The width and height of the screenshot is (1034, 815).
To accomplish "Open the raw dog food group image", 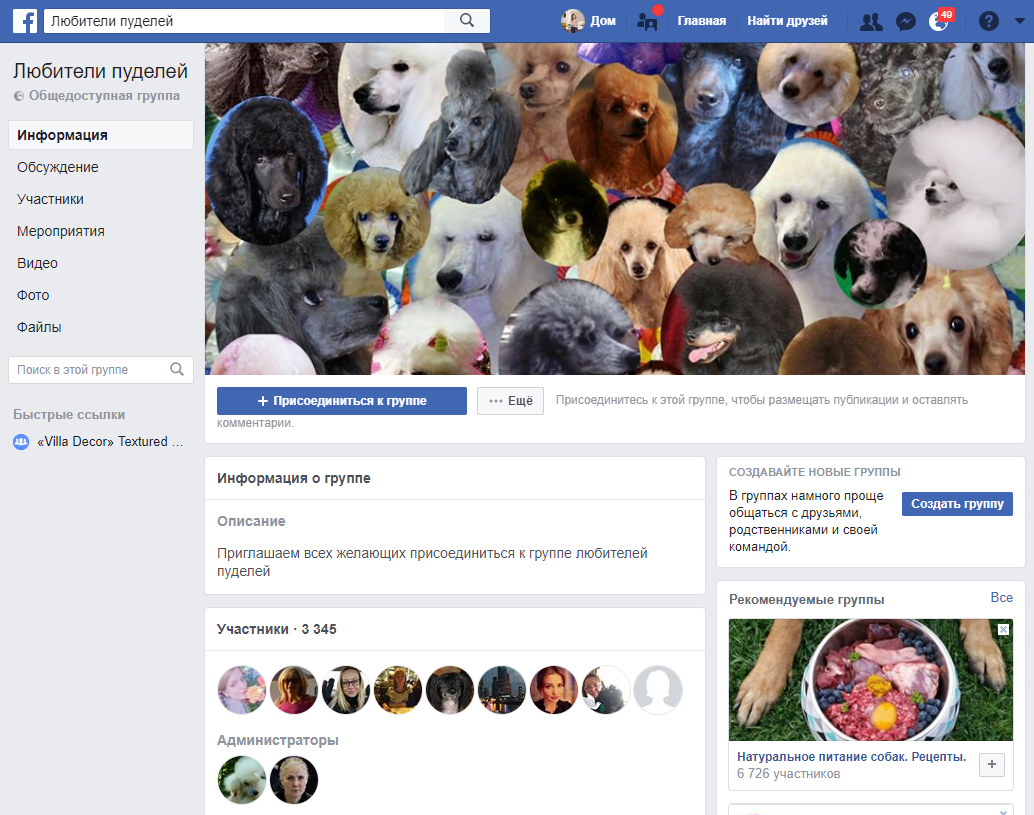I will coord(870,680).
